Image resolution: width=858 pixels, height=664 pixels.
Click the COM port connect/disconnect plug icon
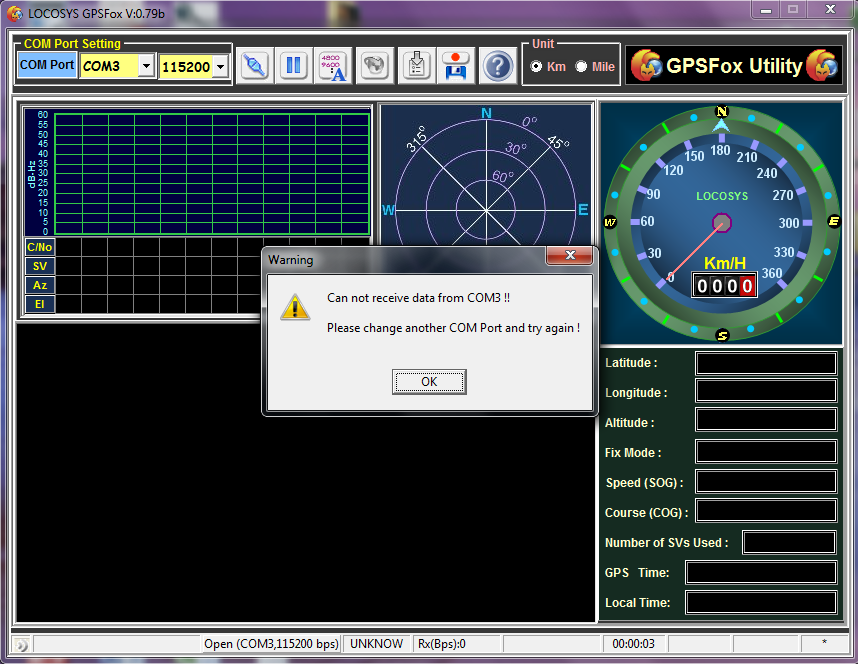pyautogui.click(x=254, y=66)
